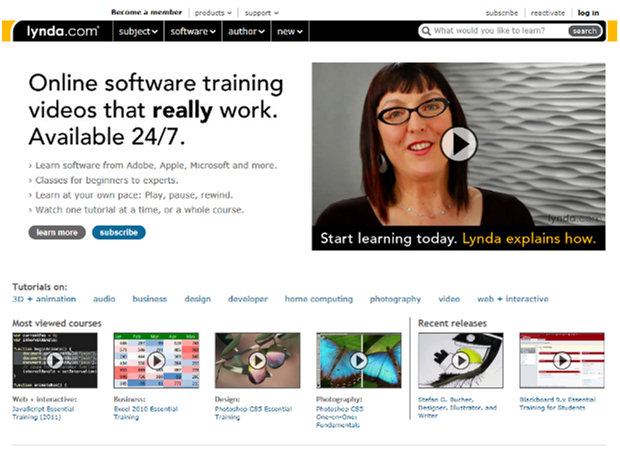Open the subject dropdown menu
Screen dimensions: 620x455
point(138,31)
